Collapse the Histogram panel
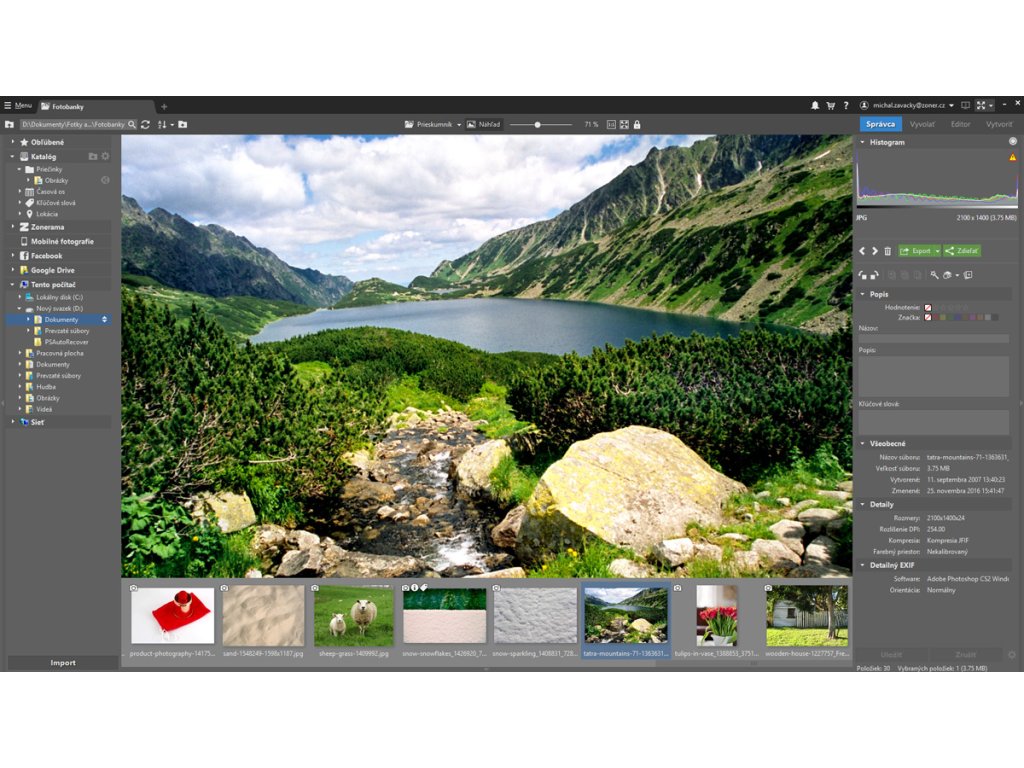 coord(863,142)
